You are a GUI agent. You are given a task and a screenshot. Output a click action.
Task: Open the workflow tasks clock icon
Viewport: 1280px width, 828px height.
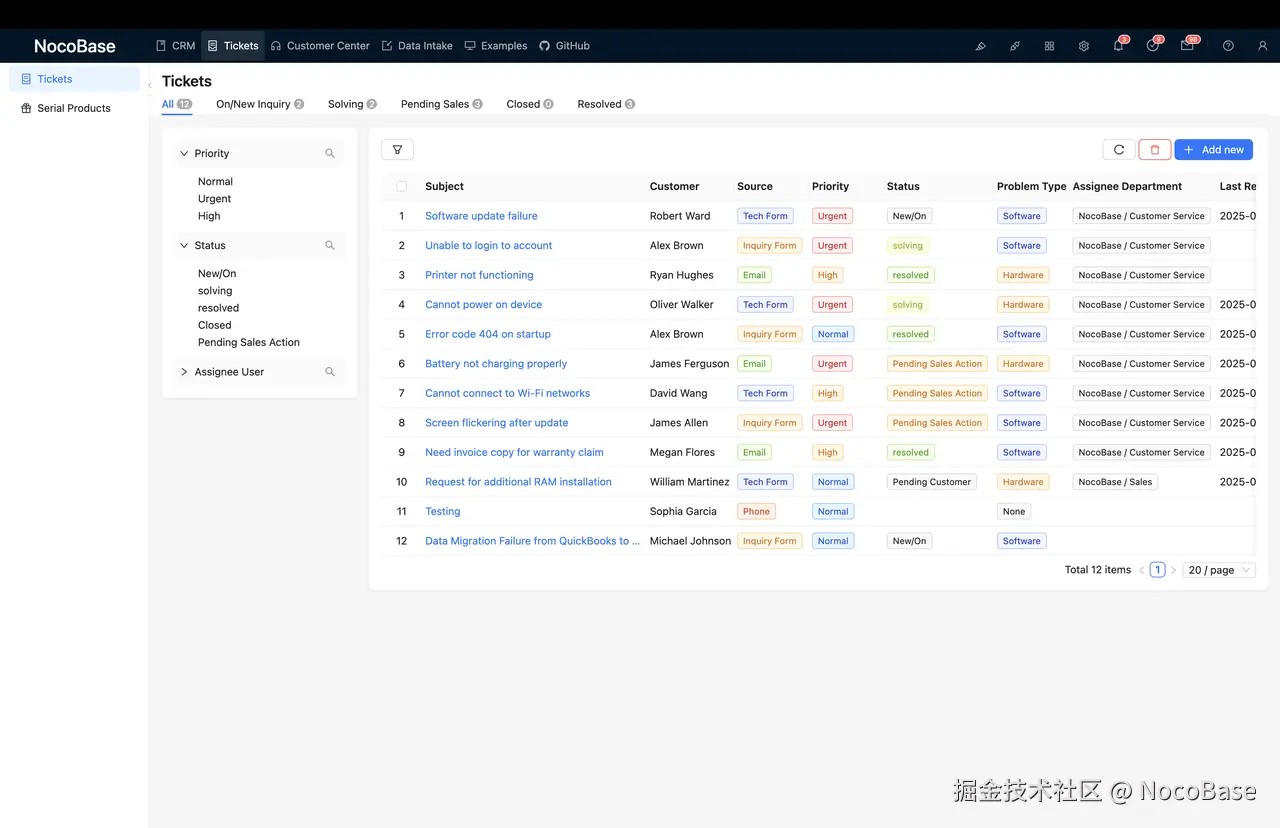click(1153, 46)
